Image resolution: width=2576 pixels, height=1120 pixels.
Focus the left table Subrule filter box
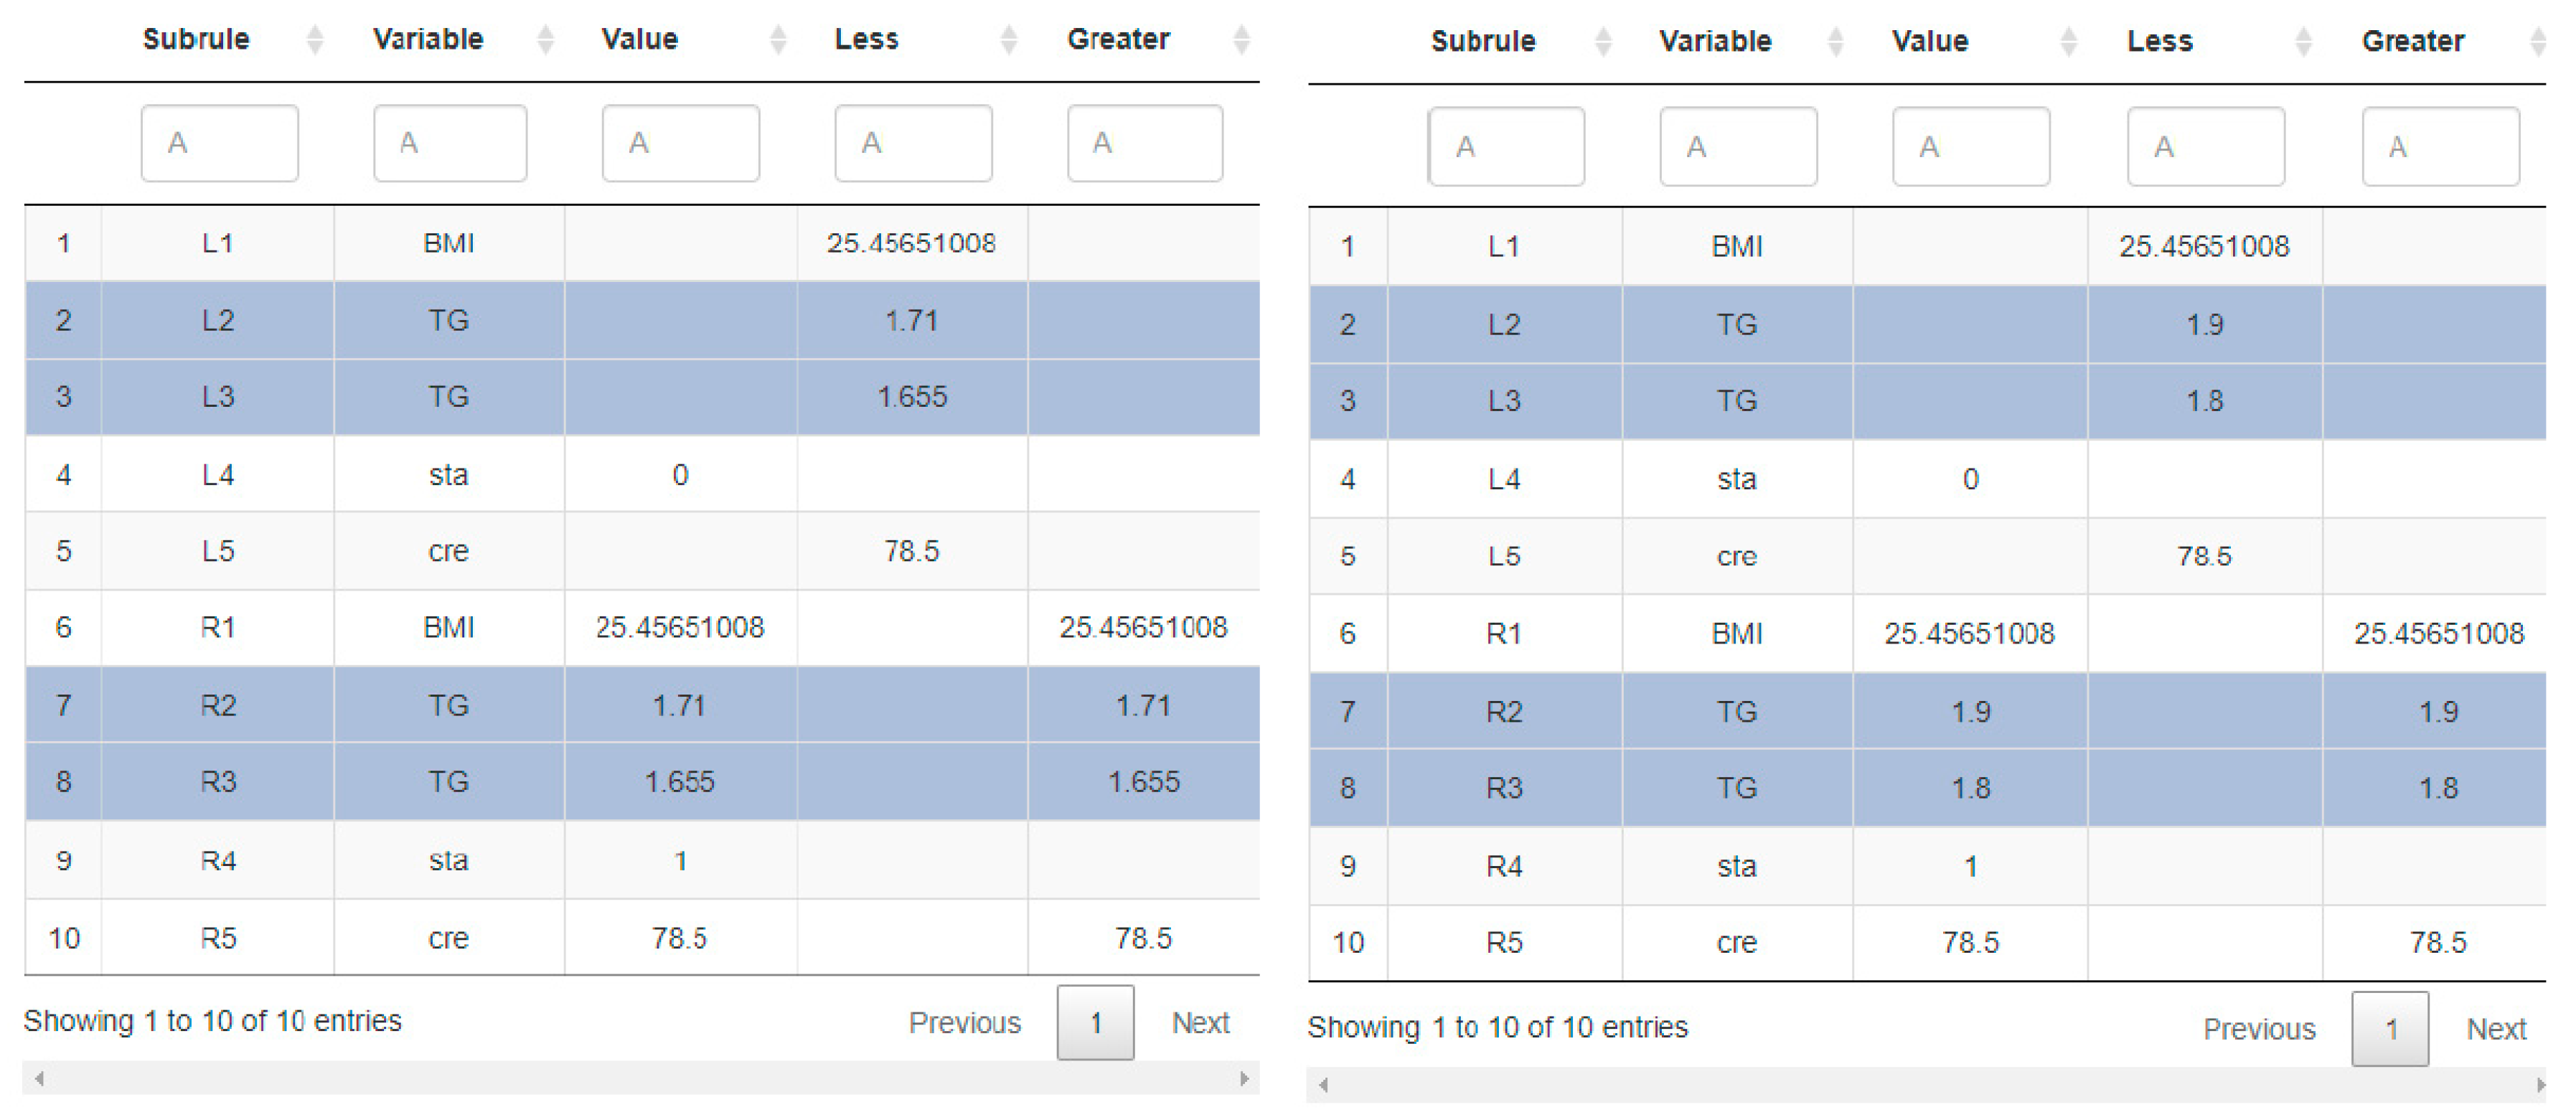(219, 143)
